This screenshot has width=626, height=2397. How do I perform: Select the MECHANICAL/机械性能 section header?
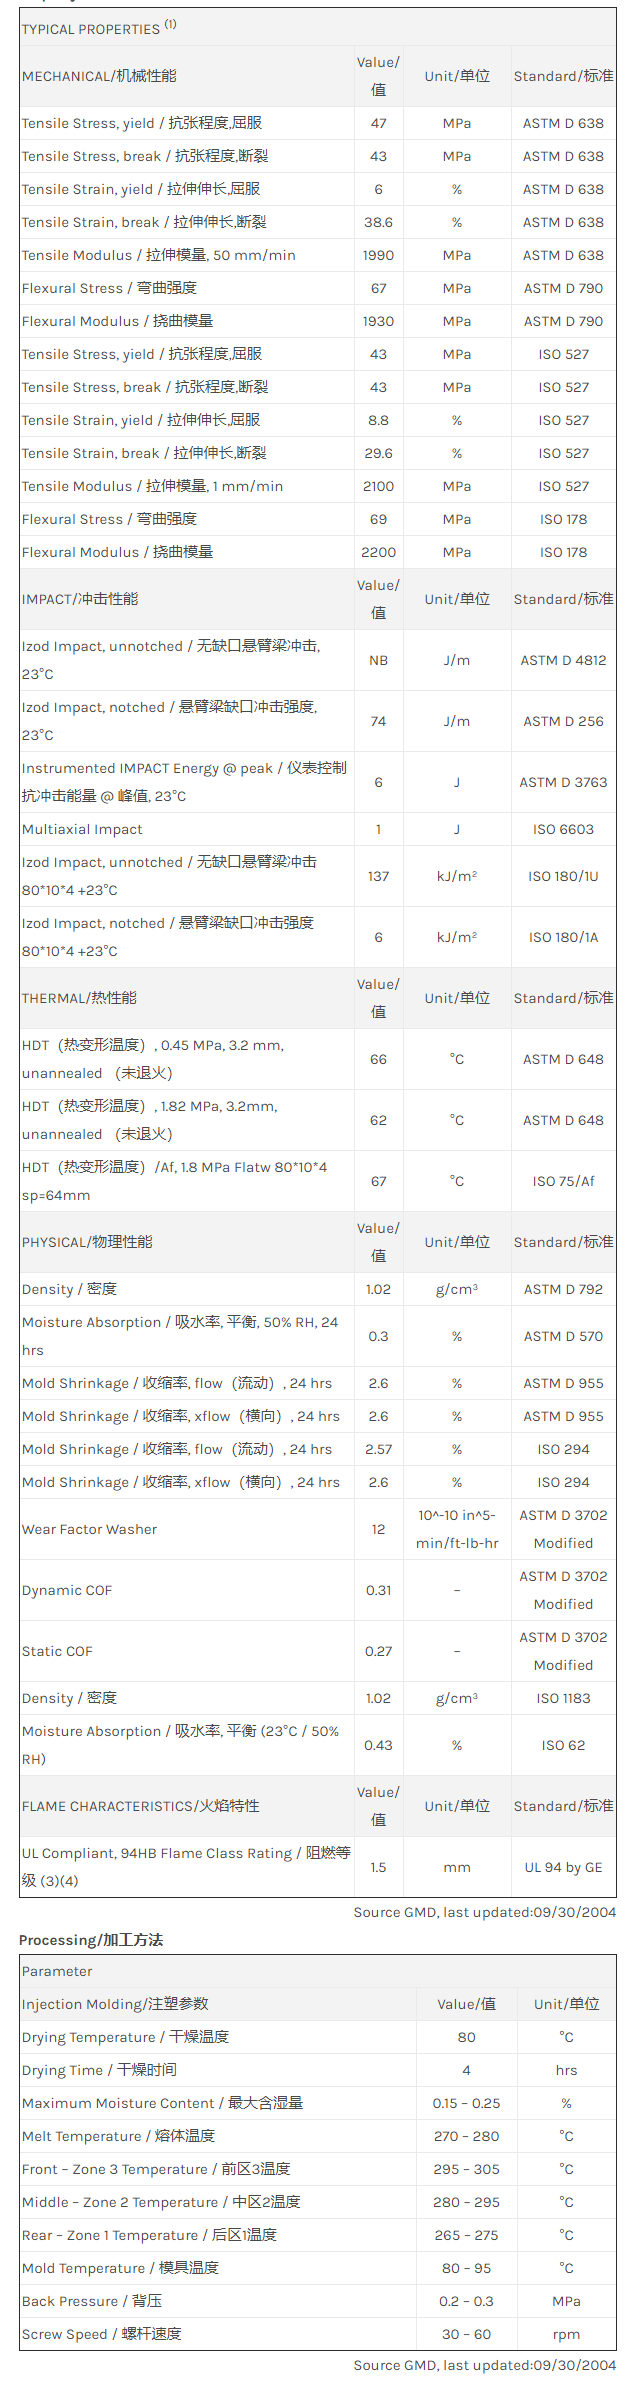point(98,76)
